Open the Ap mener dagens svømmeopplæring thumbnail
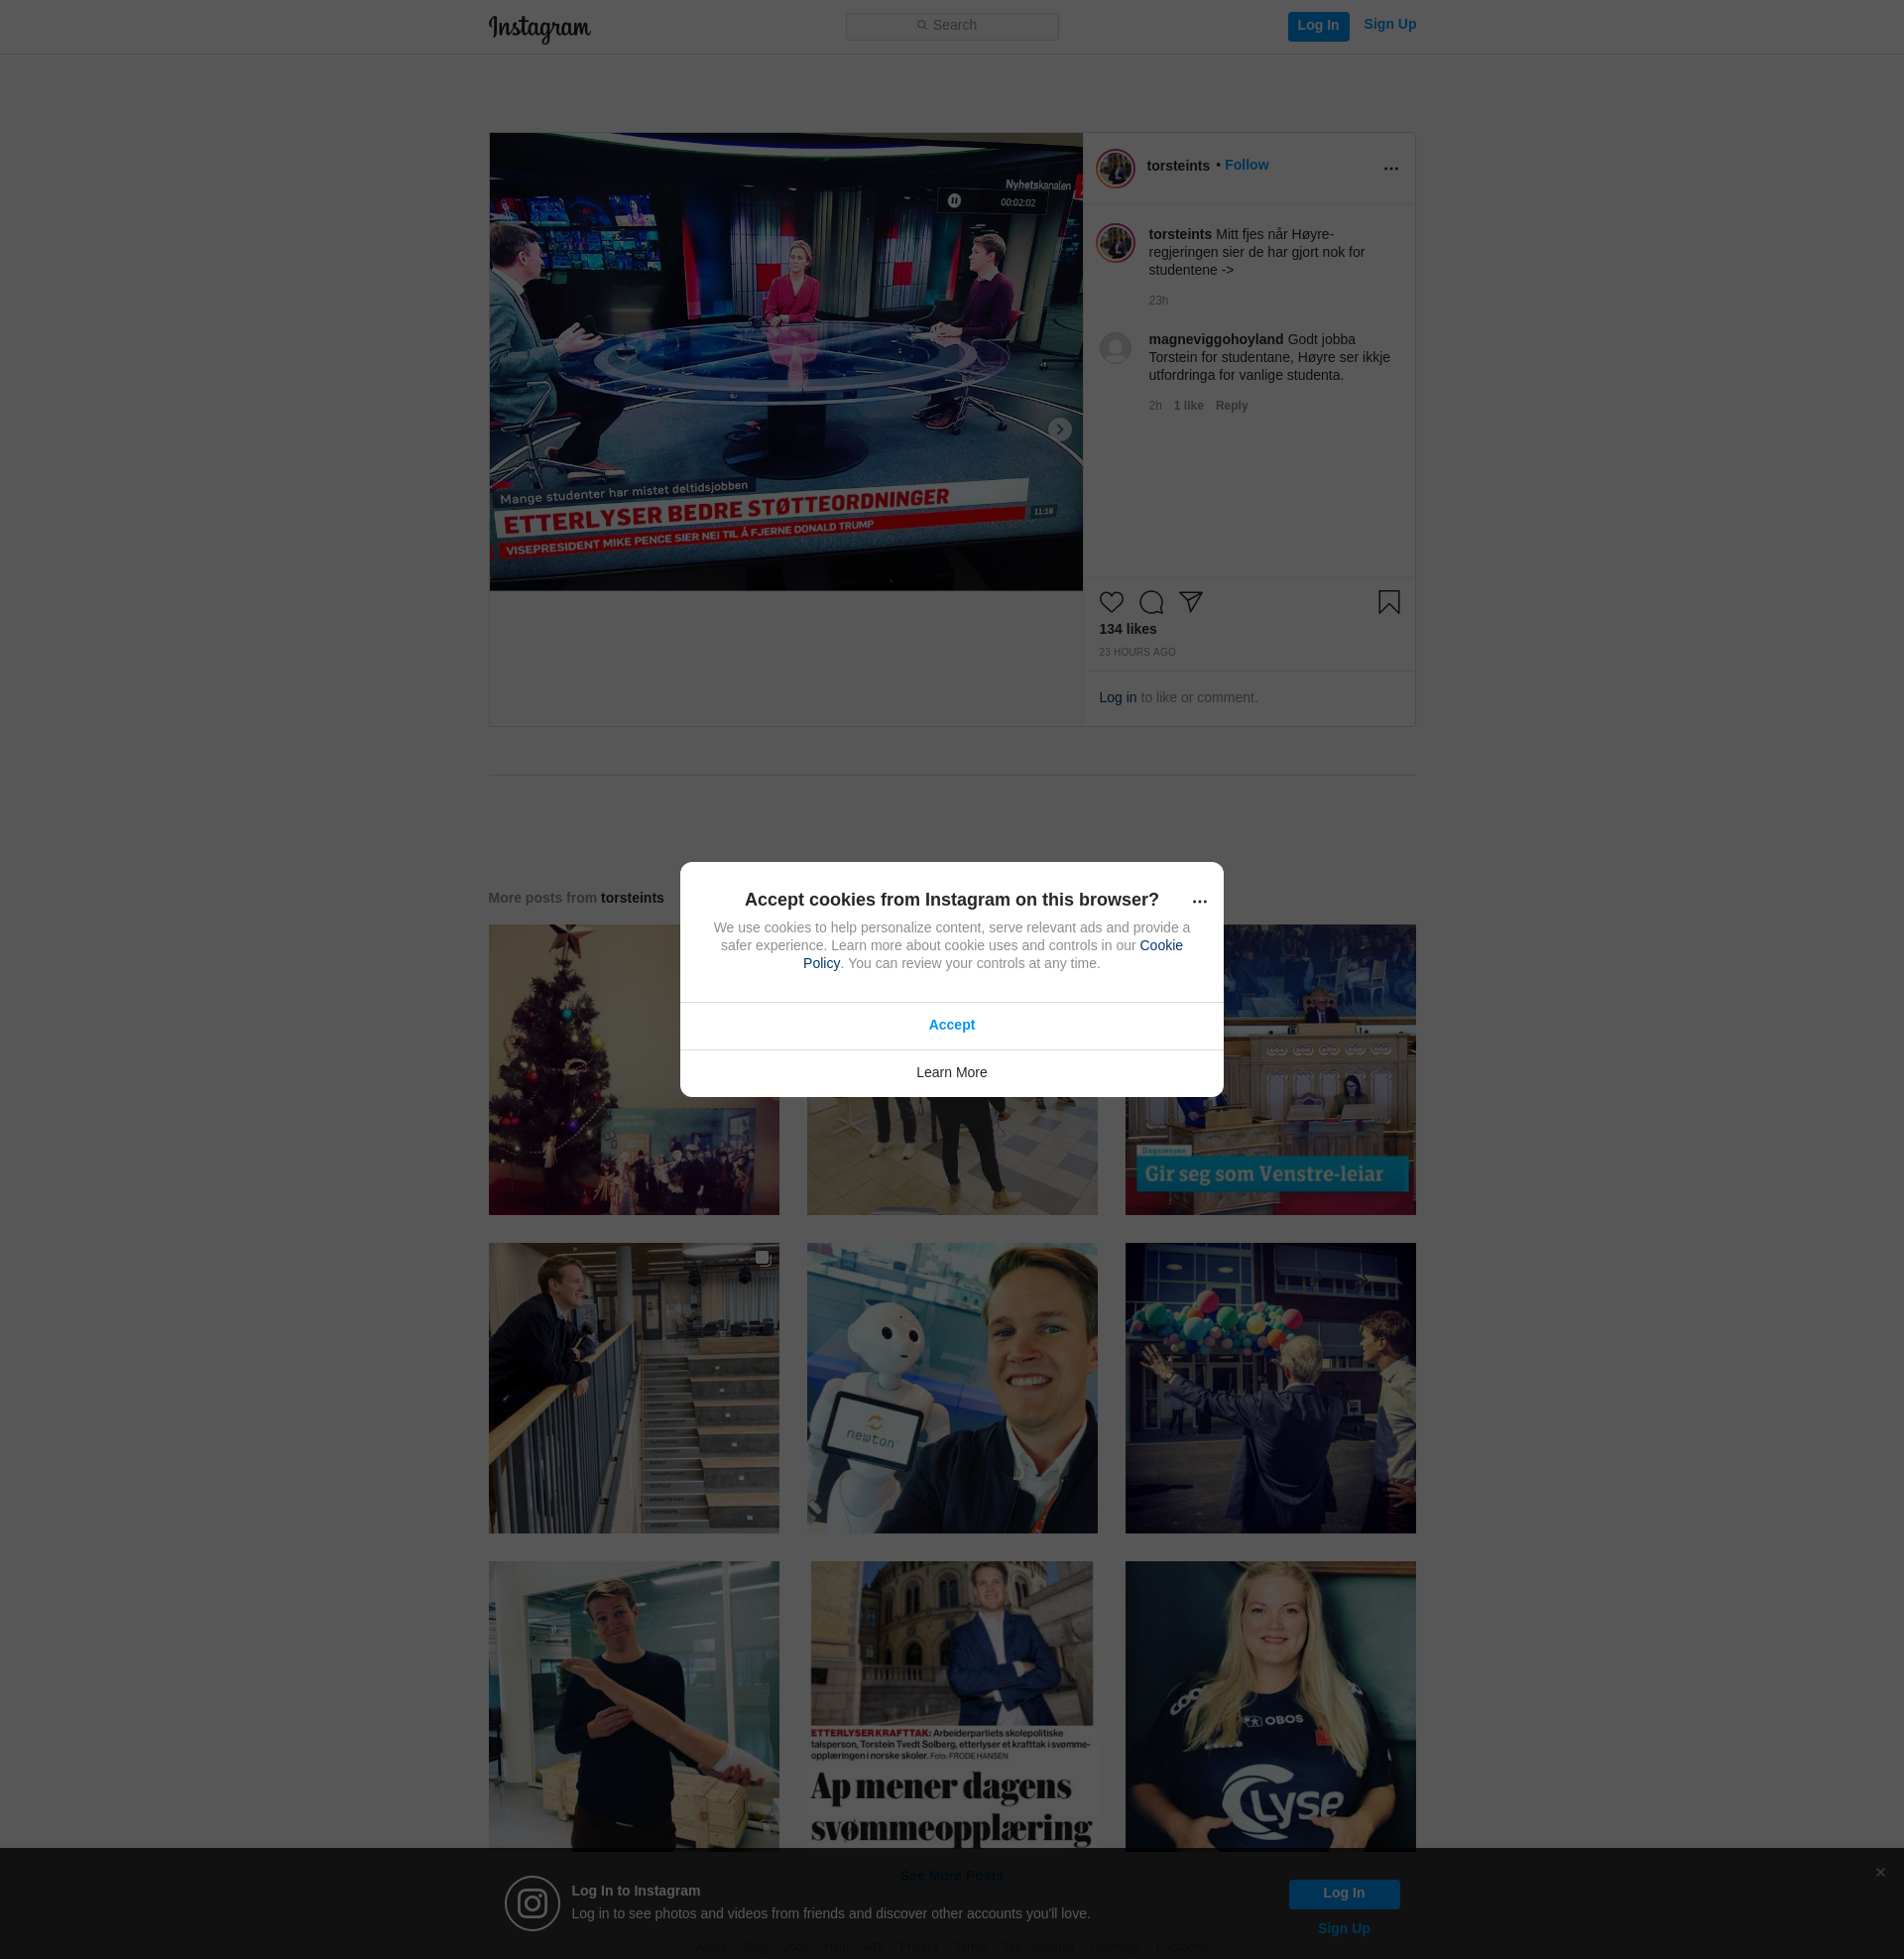 click(951, 1704)
